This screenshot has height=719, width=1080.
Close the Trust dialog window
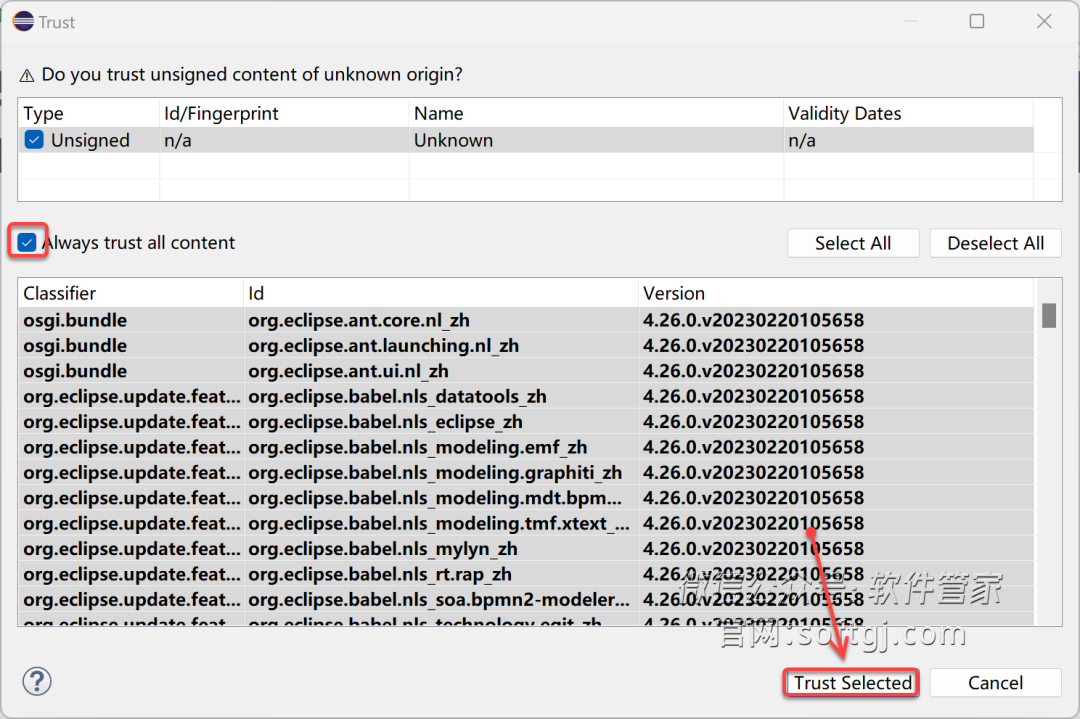point(1044,21)
